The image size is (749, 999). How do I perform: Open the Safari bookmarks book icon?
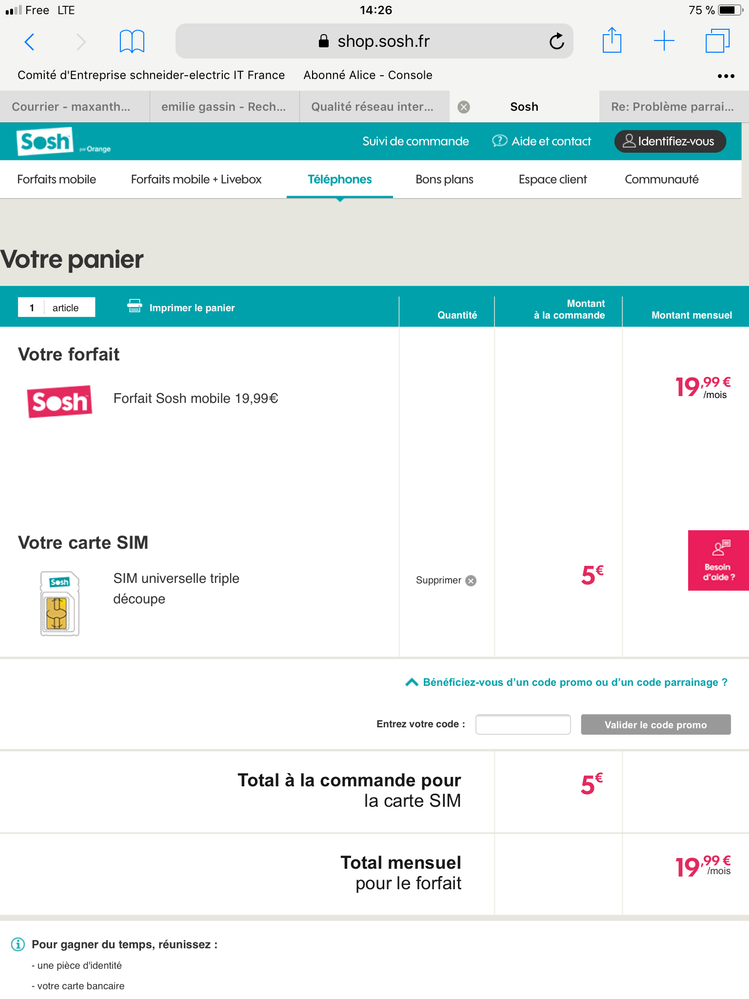pos(131,42)
